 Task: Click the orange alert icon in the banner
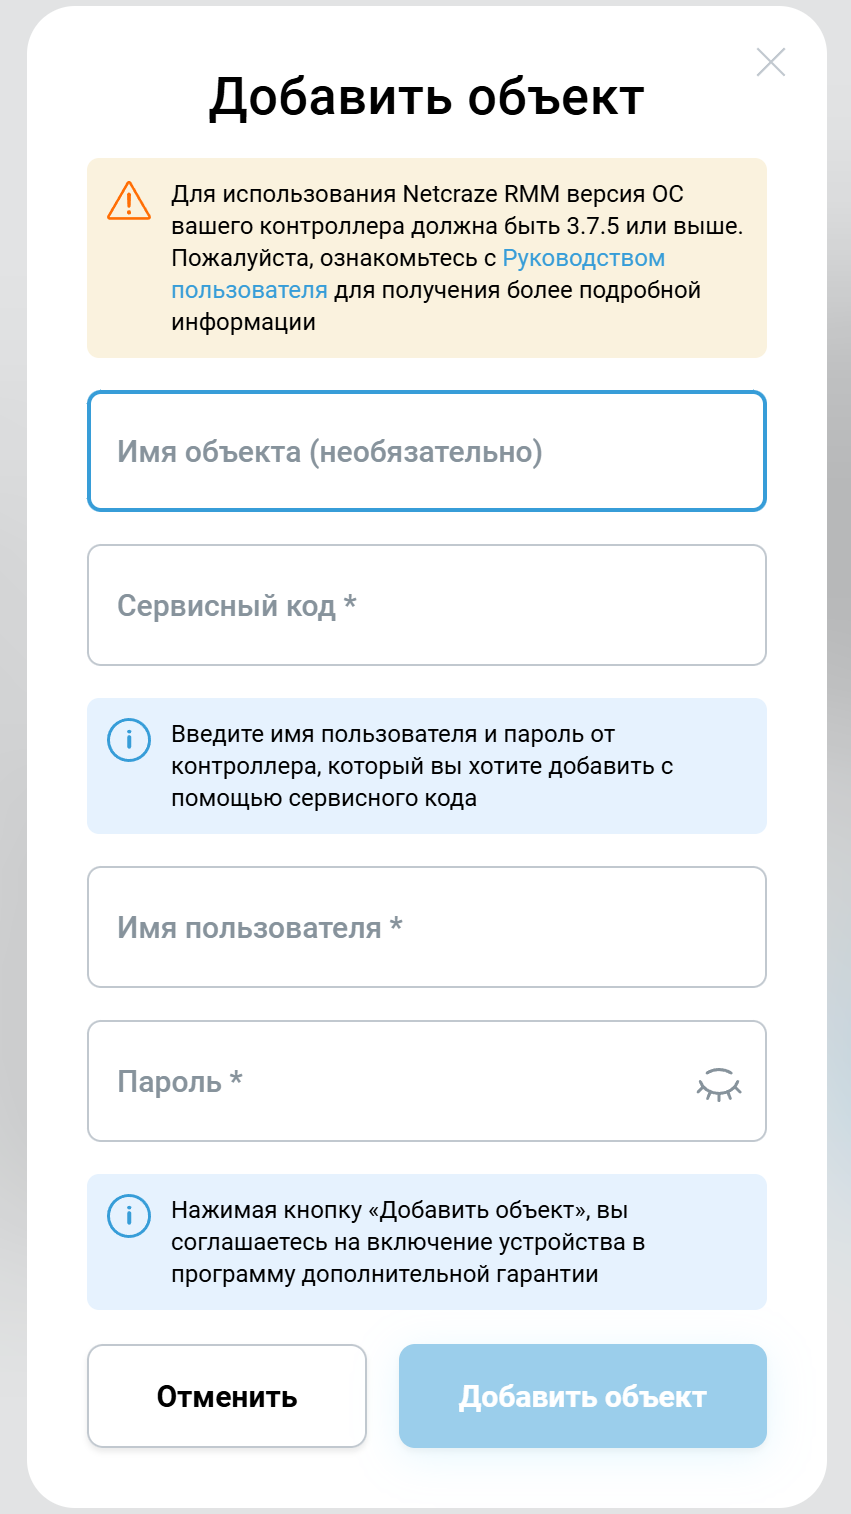pos(128,200)
